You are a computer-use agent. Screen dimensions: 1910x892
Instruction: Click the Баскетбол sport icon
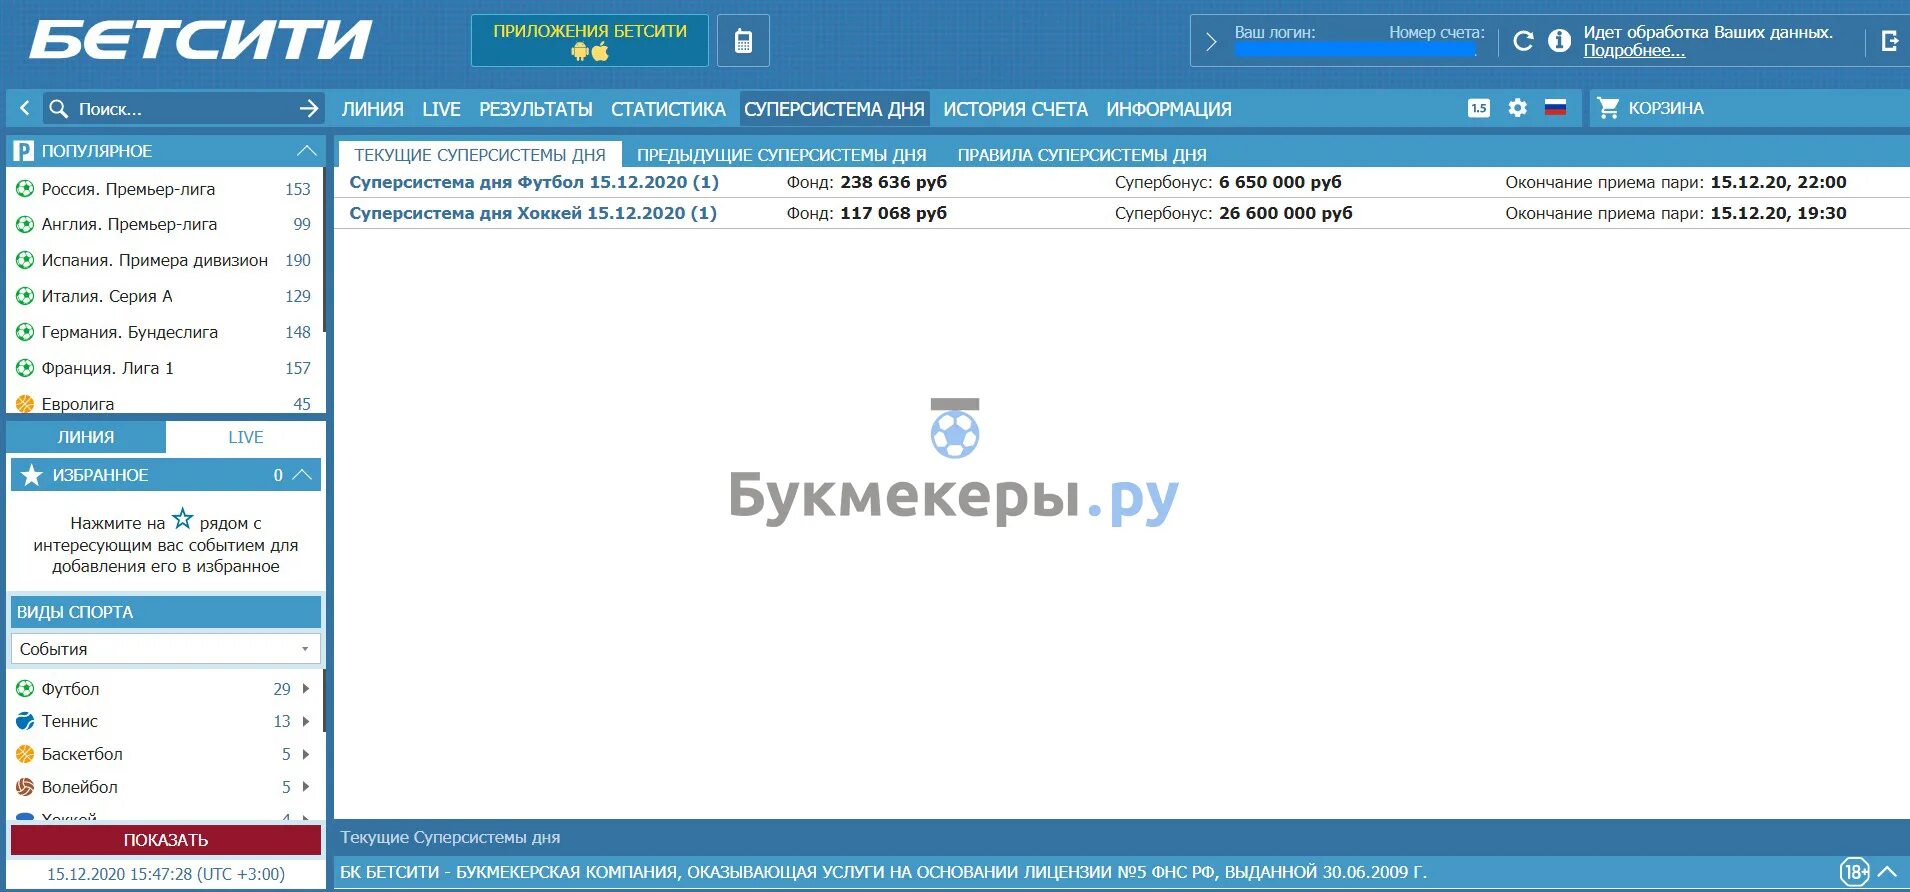[x=25, y=754]
